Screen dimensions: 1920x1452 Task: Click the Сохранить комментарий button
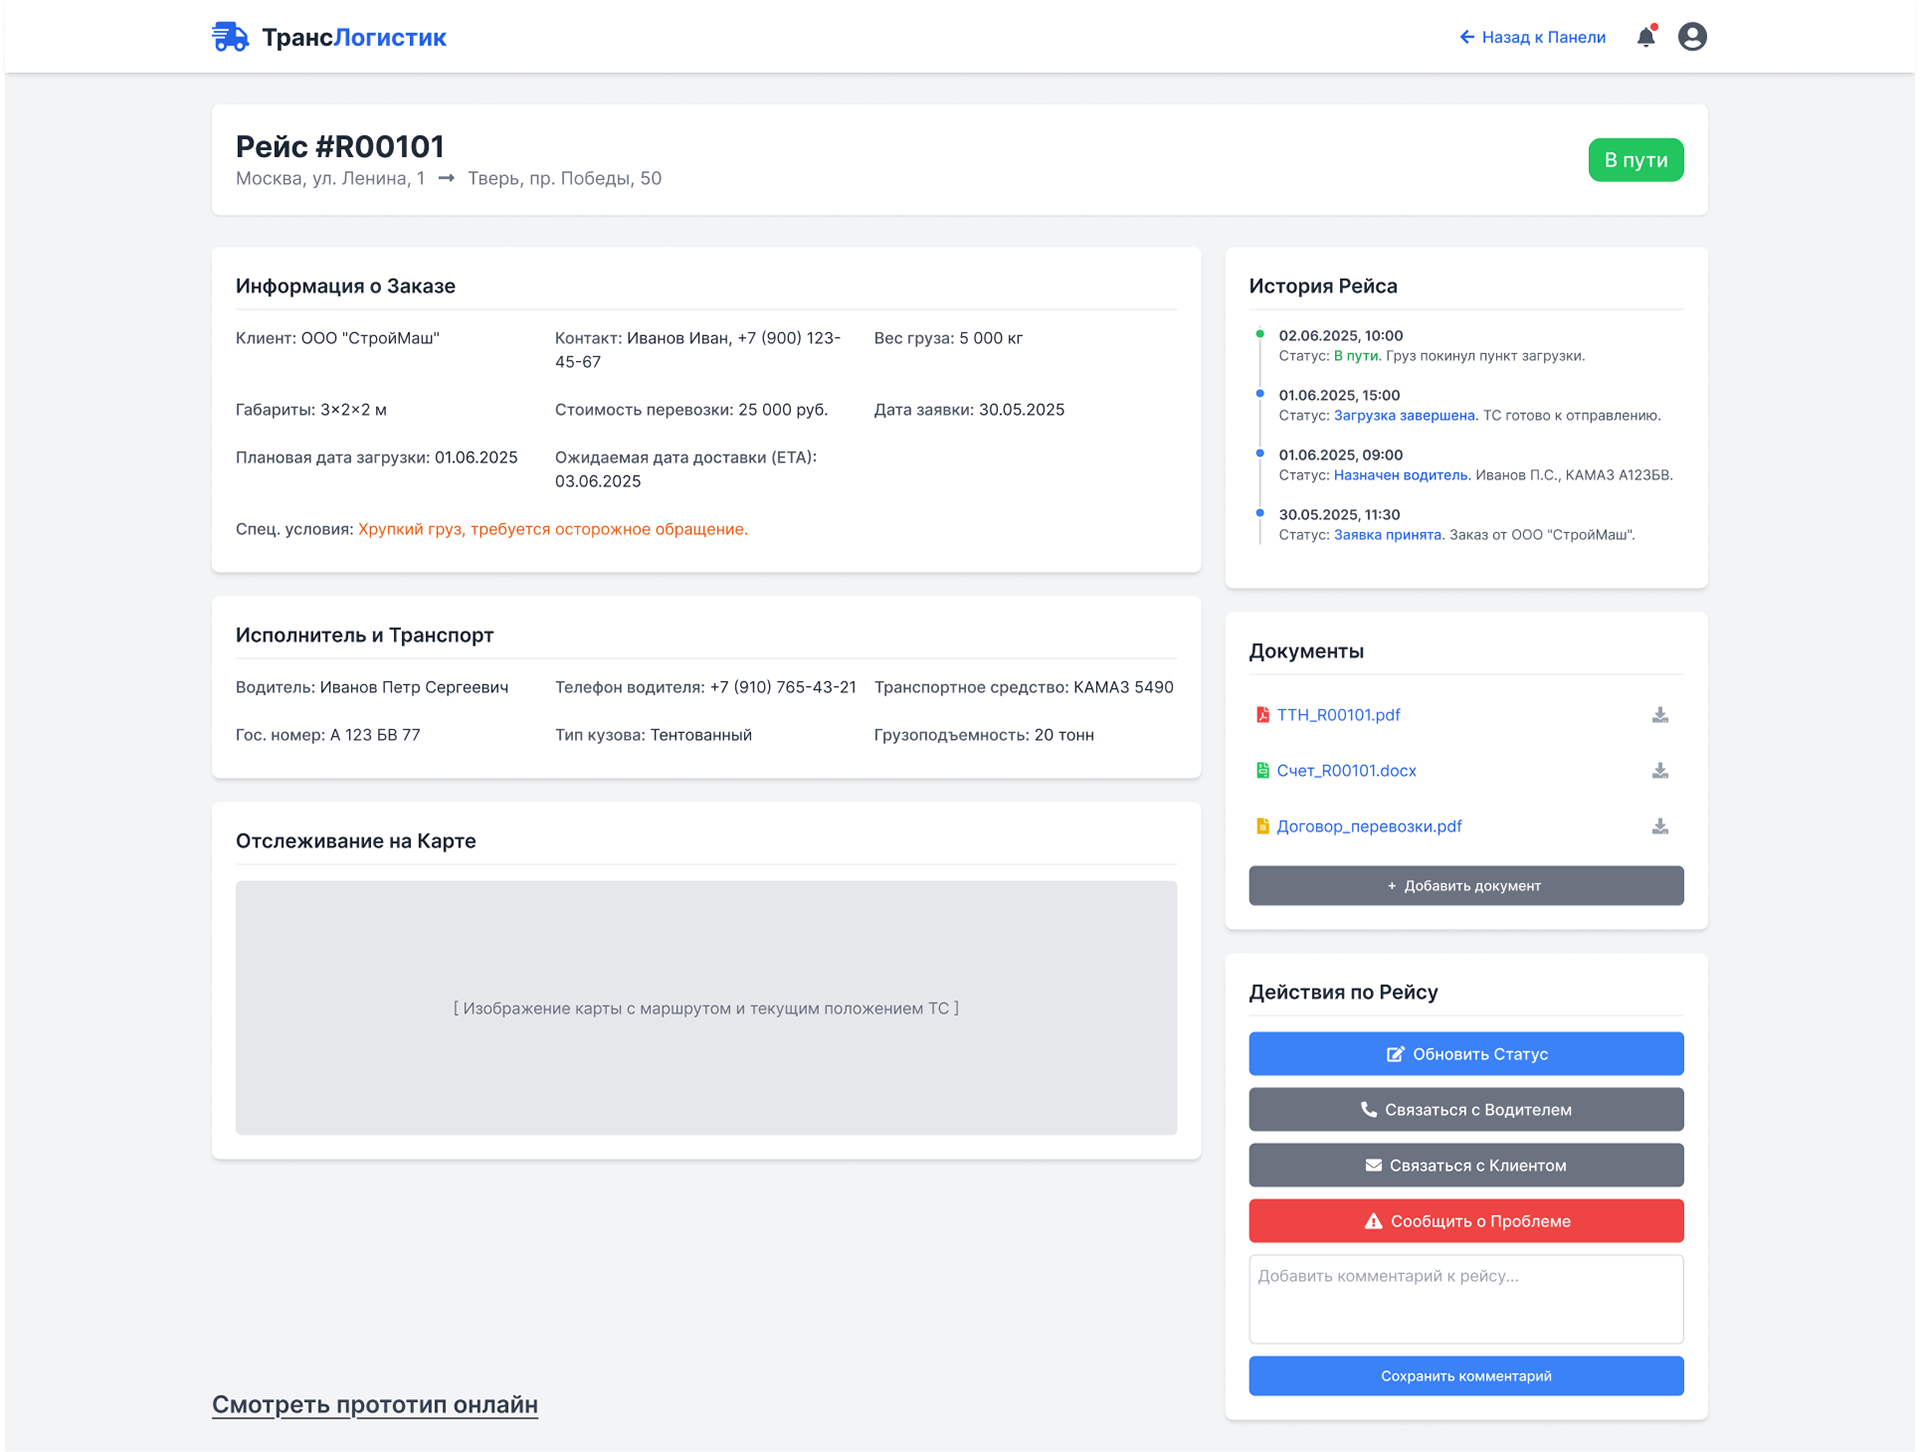tap(1465, 1376)
